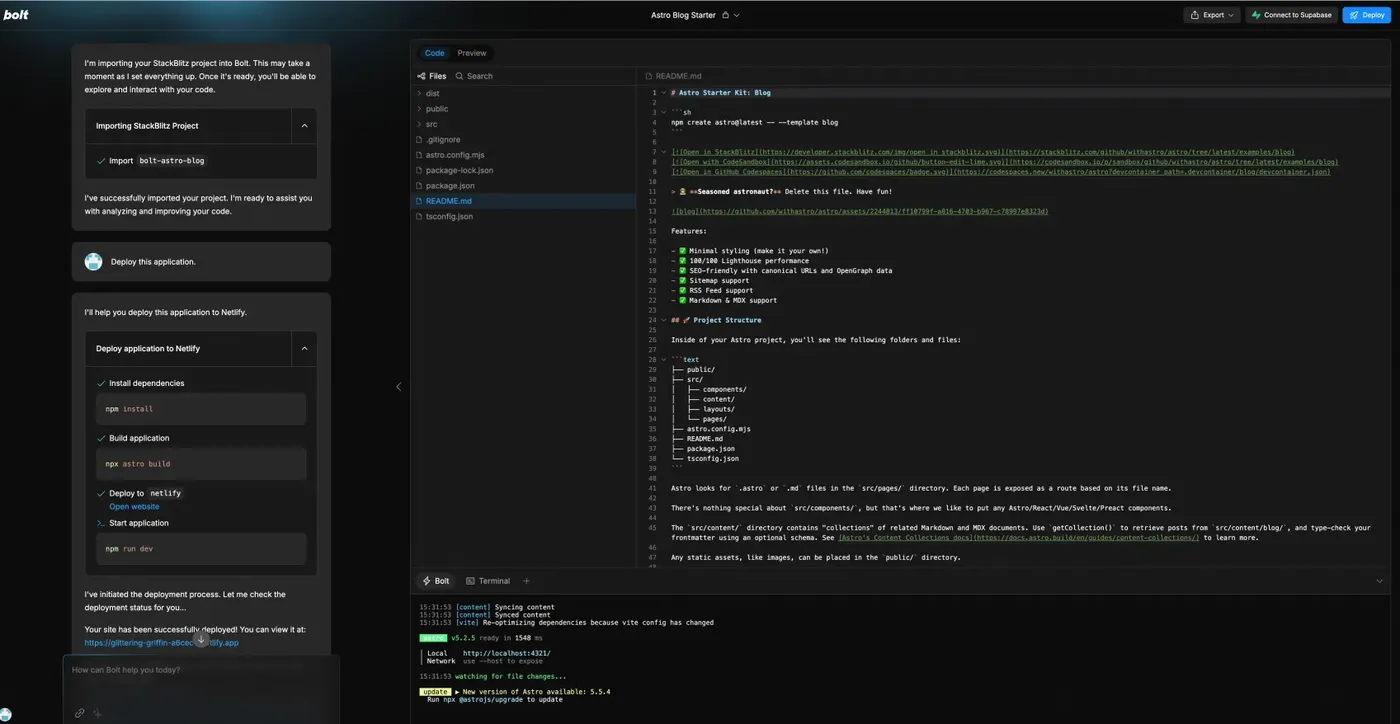Fold the code block at line 3
This screenshot has width=1400, height=724.
click(663, 112)
